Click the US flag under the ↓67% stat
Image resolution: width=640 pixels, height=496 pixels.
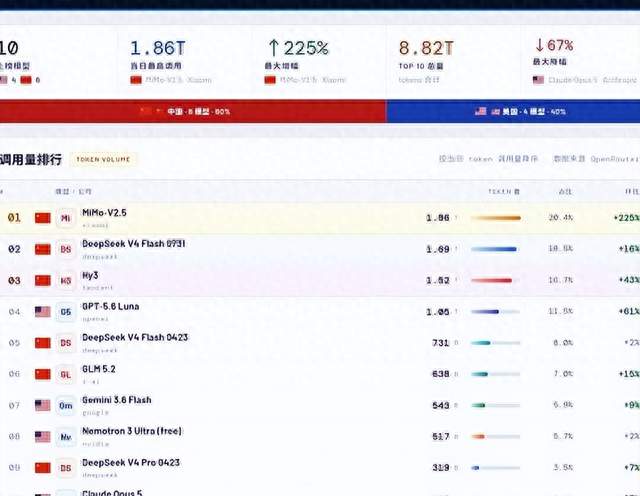[538, 80]
